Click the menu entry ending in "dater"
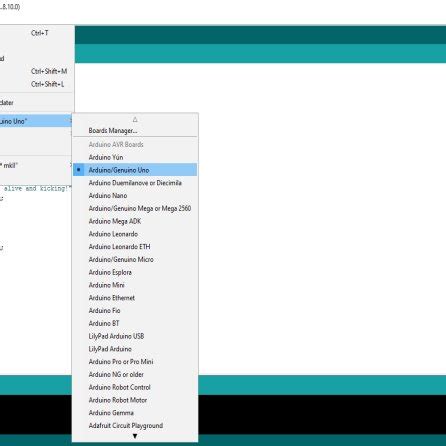The width and height of the screenshot is (446, 446). [x=36, y=103]
